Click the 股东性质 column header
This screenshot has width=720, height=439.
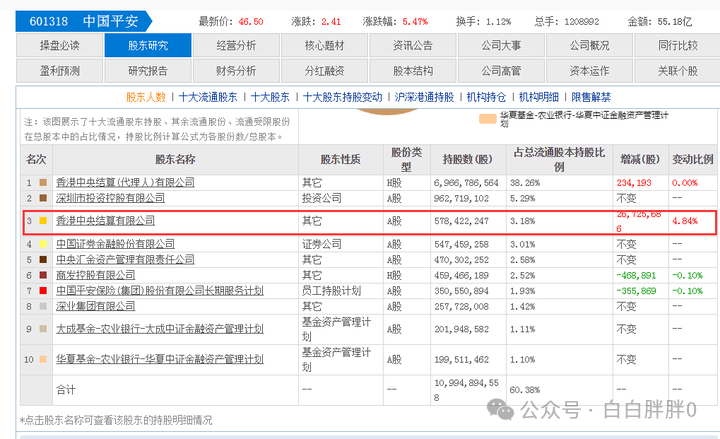tap(340, 160)
